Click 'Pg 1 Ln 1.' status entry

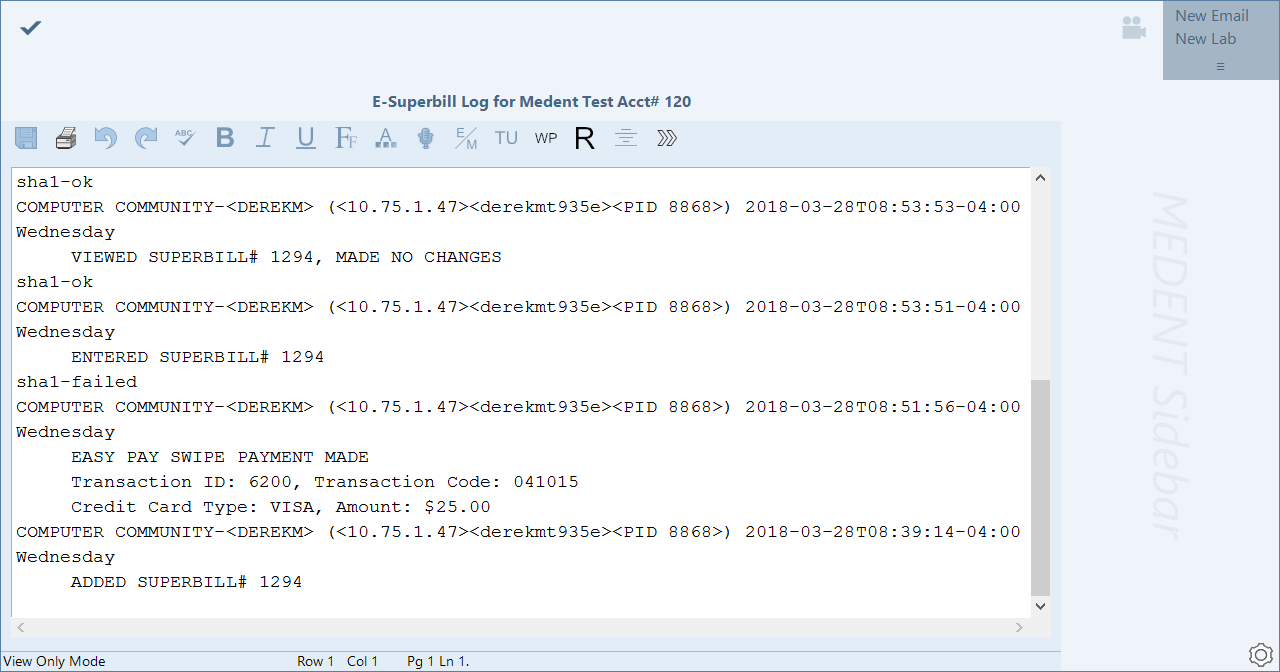tap(438, 661)
